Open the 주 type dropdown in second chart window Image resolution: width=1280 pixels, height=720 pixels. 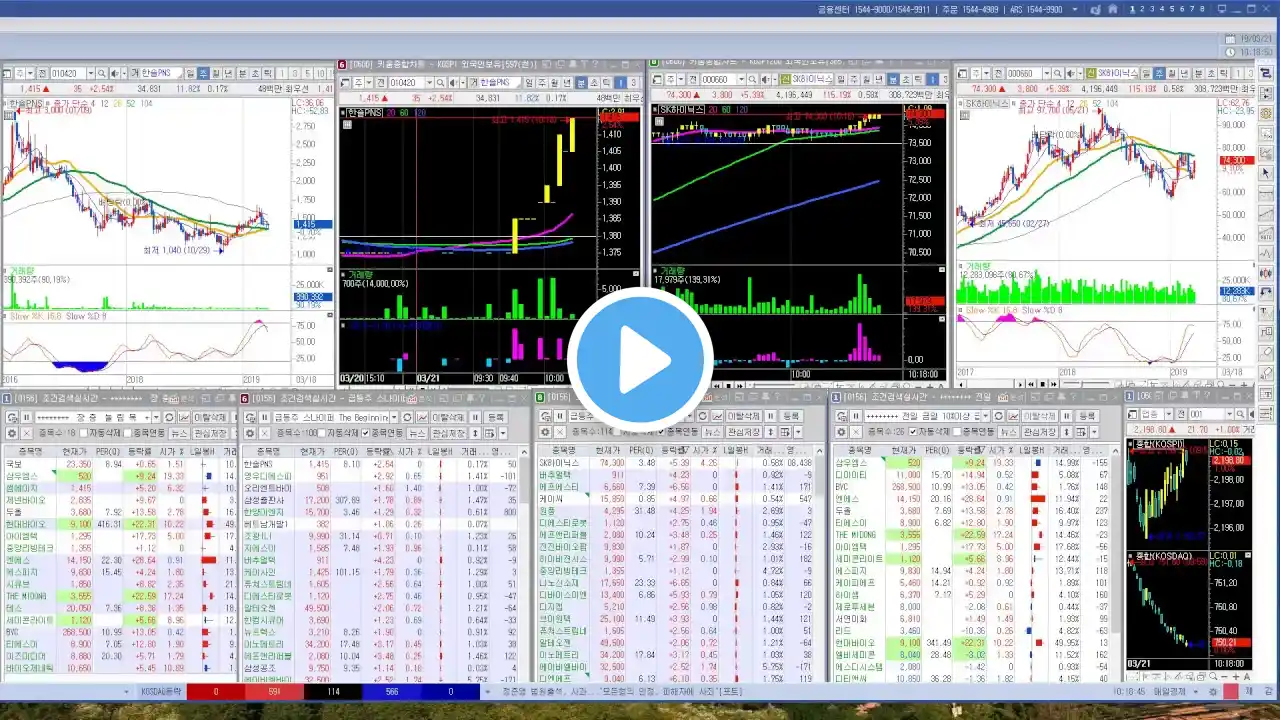pos(369,83)
